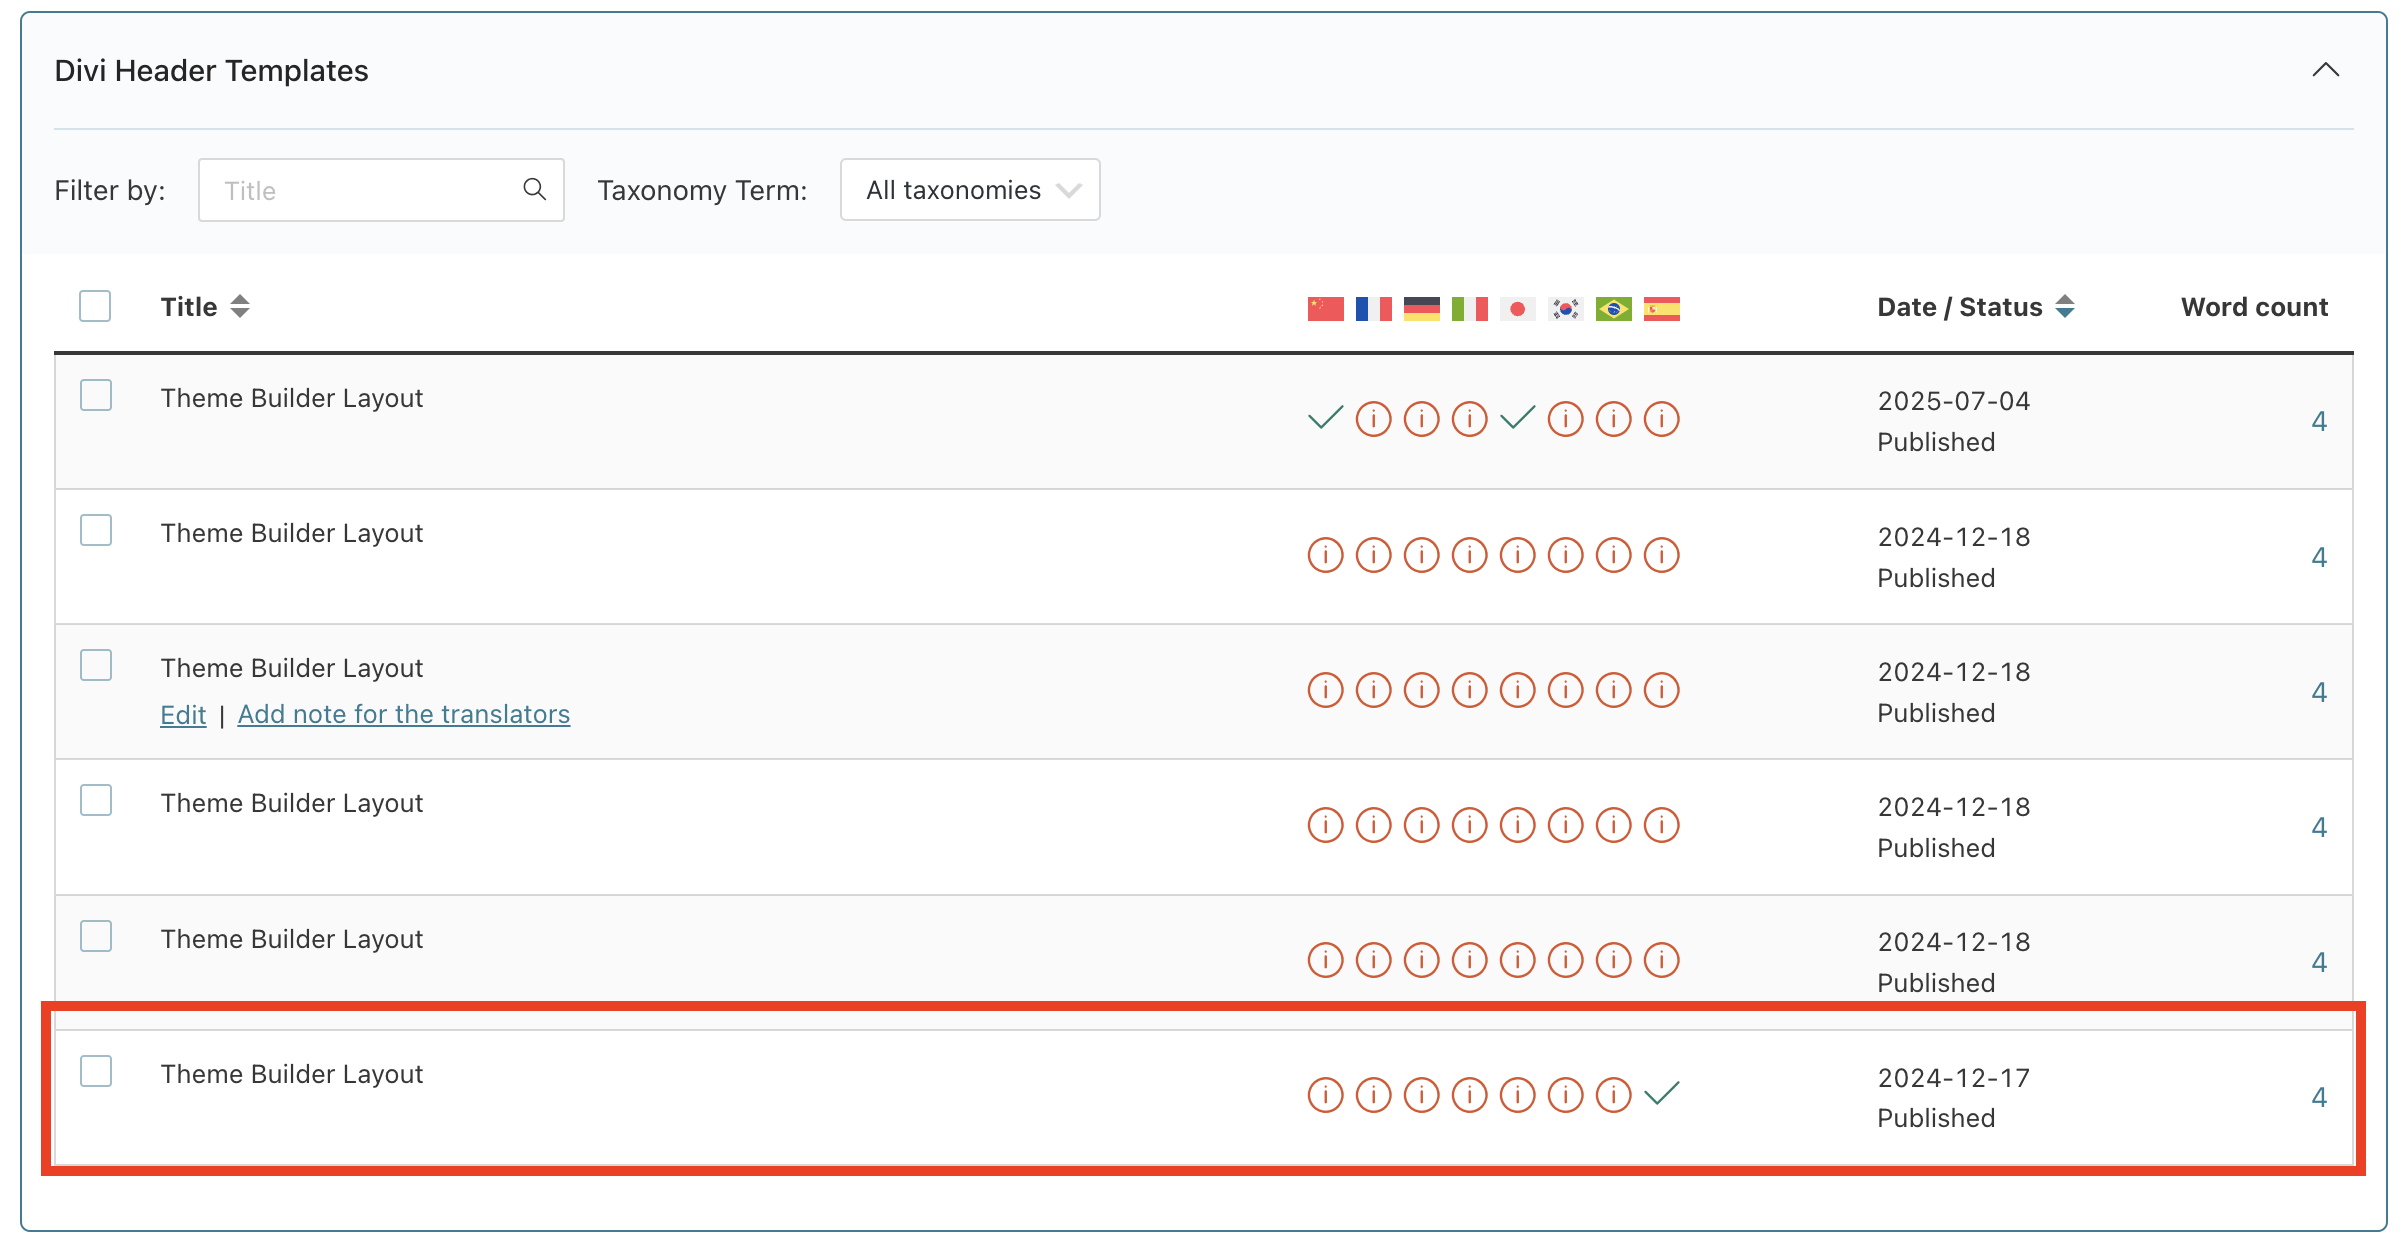Viewport: 2404px width, 1246px height.
Task: Click the Chinese checkmark in the 2025-07-04 row
Action: (x=1325, y=418)
